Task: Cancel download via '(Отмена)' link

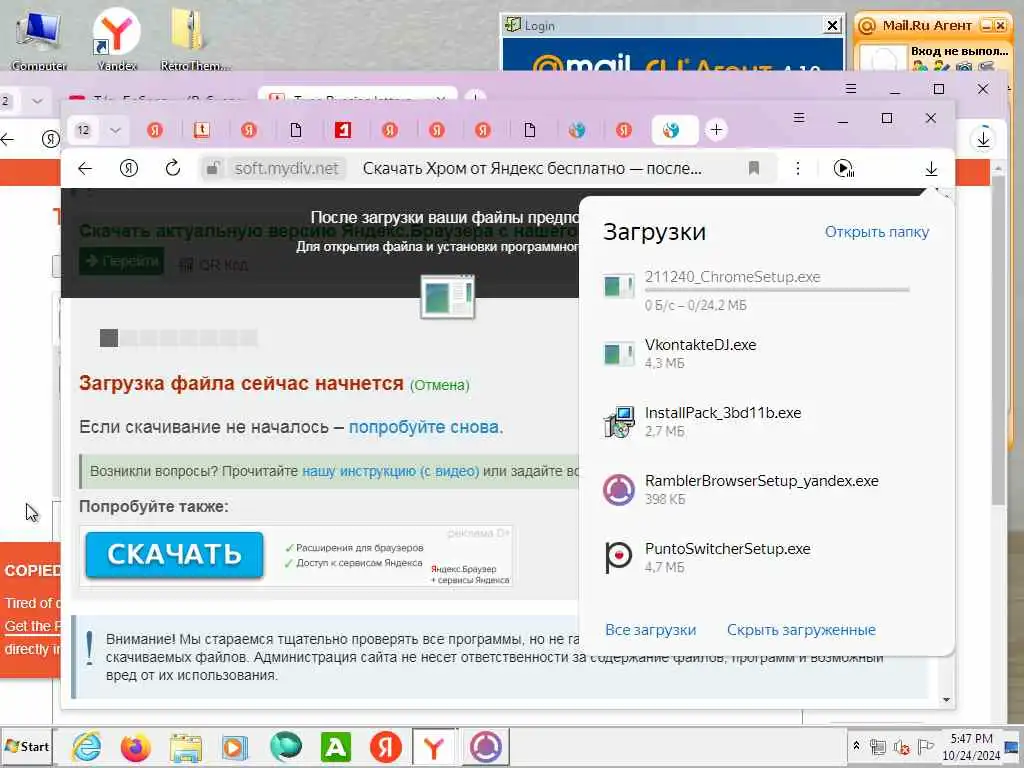Action: (440, 385)
